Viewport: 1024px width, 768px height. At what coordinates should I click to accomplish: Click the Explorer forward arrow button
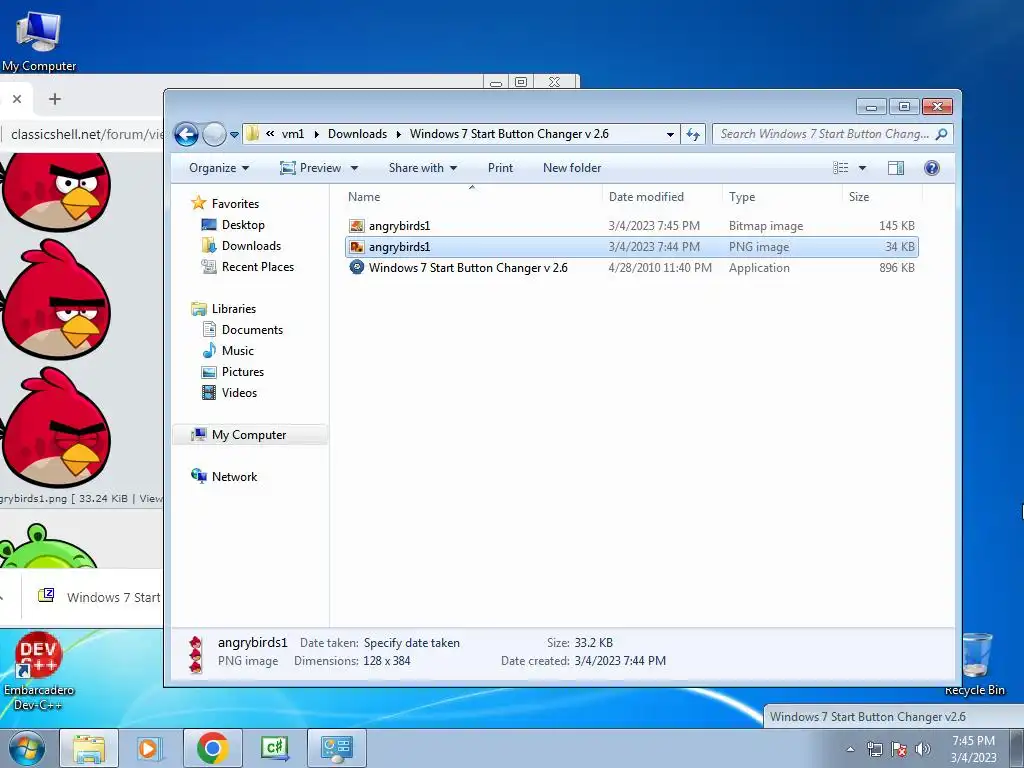[x=214, y=135]
